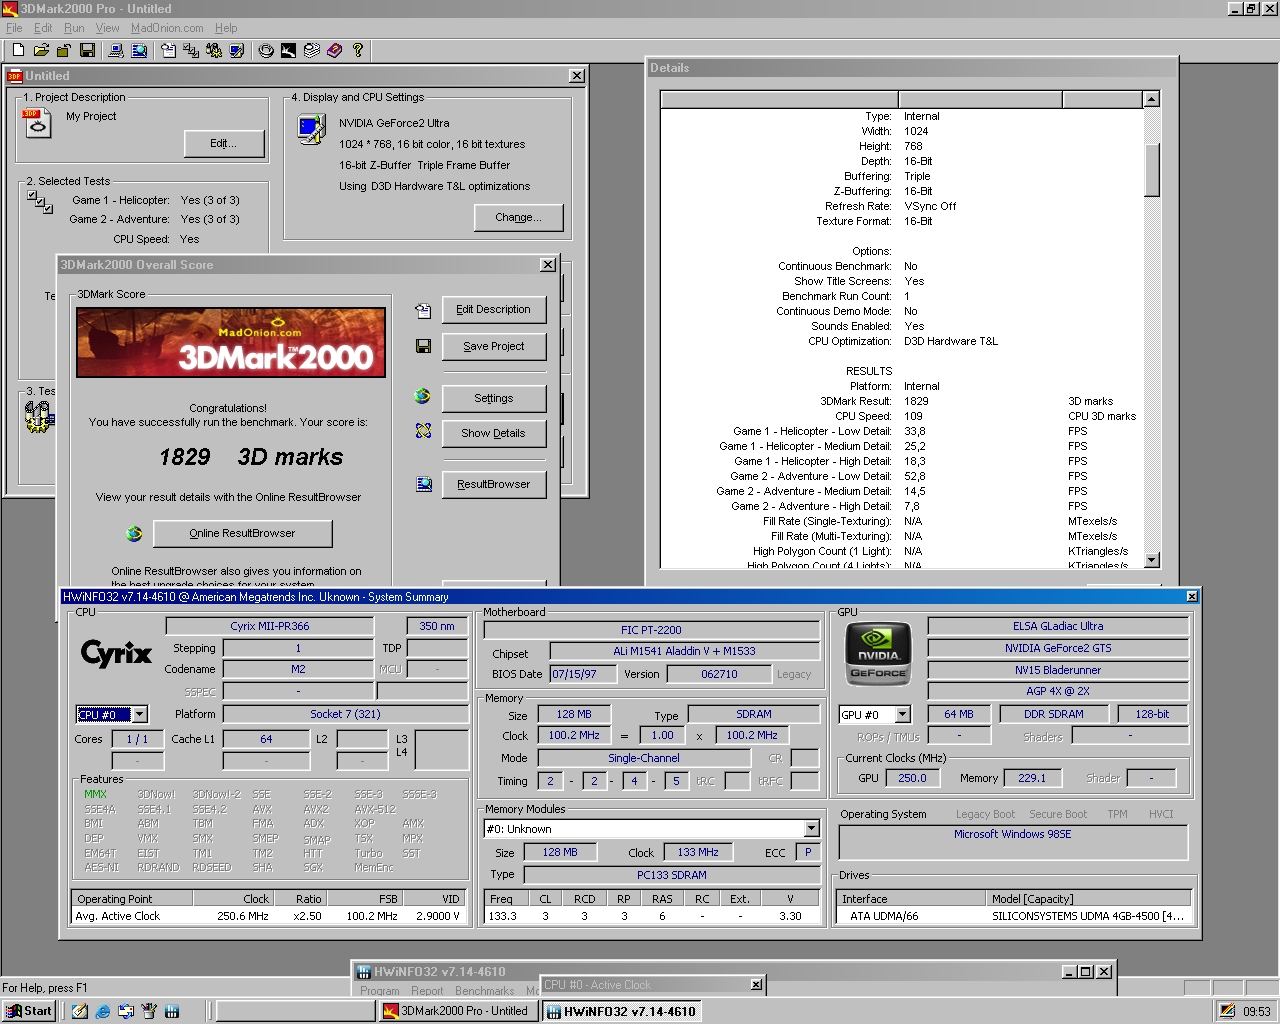Image resolution: width=1280 pixels, height=1024 pixels.
Task: Click the 3DMark Result 1829 row
Action: pos(902,401)
